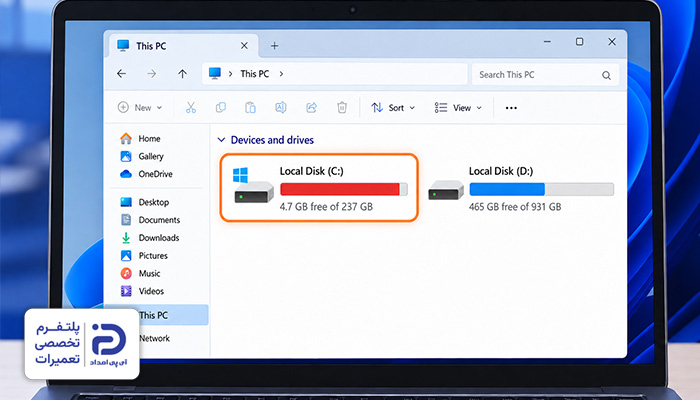700x400 pixels.
Task: Add a new tab with plus button
Action: point(275,46)
